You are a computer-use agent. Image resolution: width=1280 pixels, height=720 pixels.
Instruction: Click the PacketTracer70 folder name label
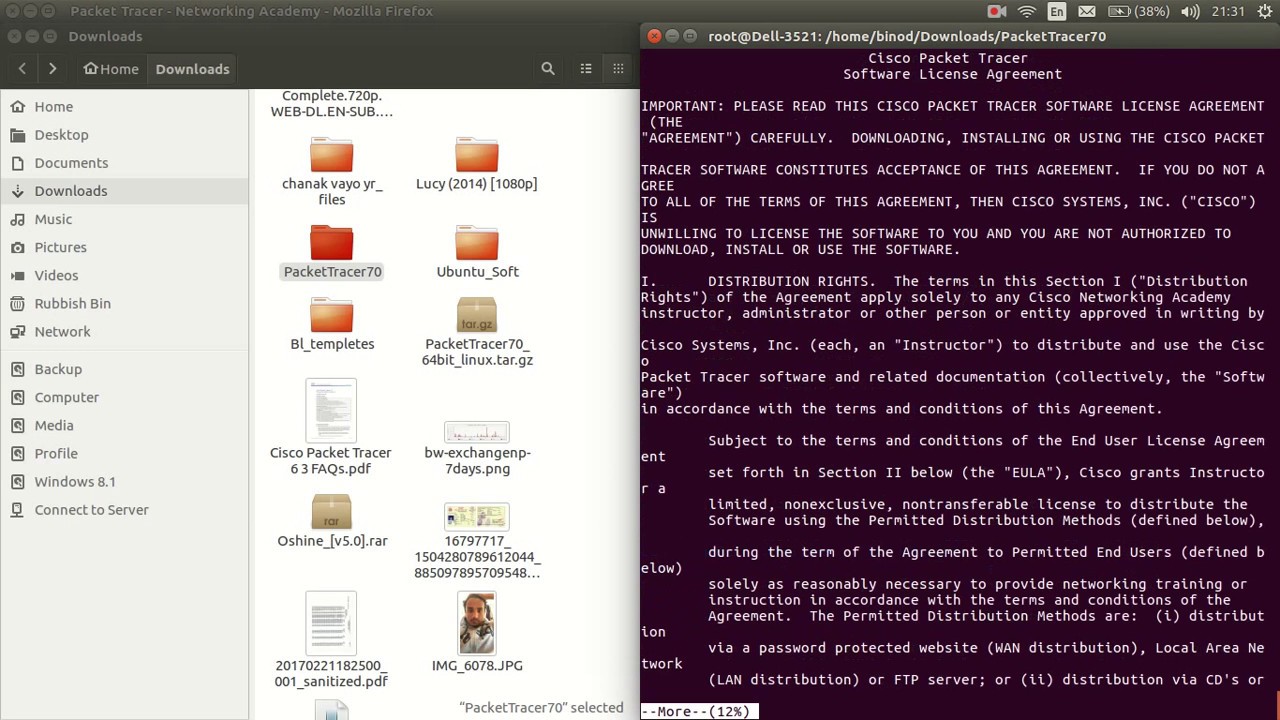[332, 271]
